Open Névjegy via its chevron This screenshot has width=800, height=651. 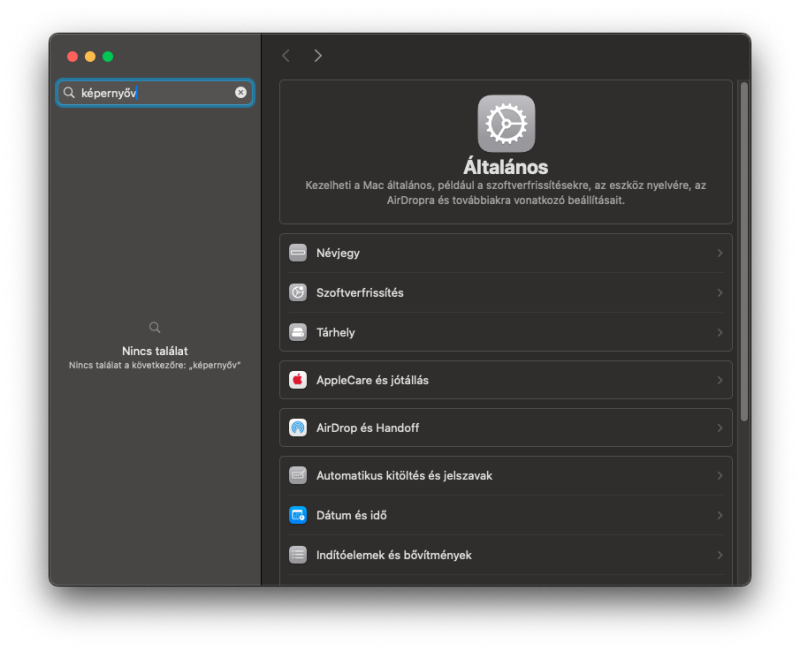click(720, 253)
